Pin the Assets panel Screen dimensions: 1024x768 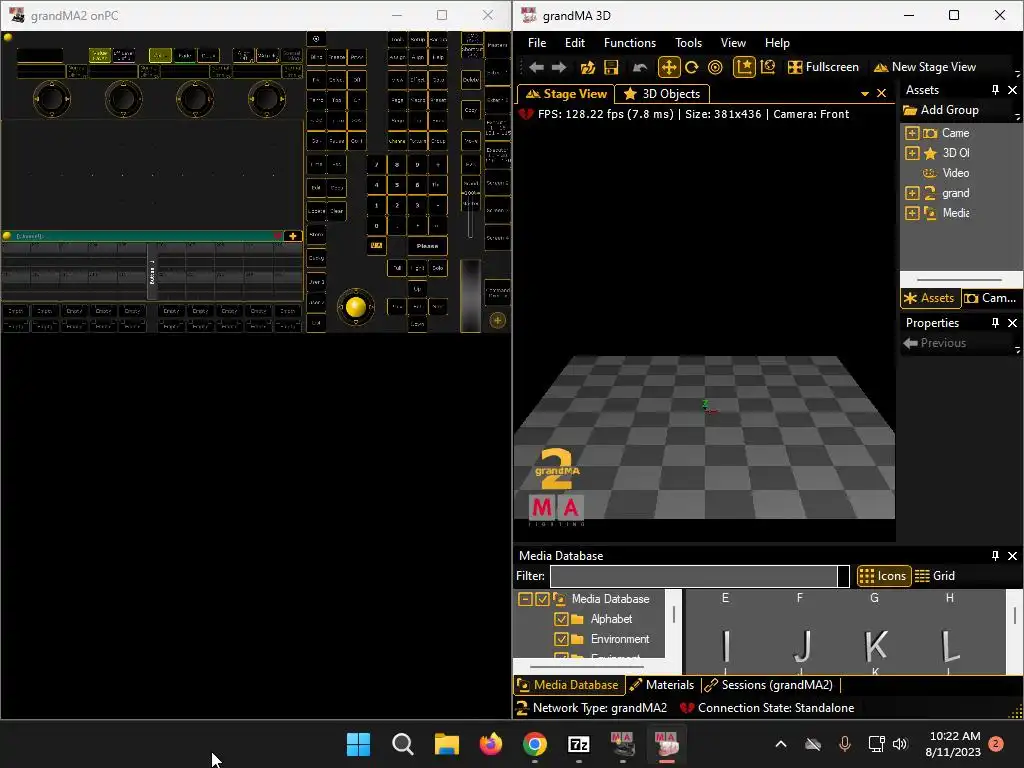[x=995, y=89]
